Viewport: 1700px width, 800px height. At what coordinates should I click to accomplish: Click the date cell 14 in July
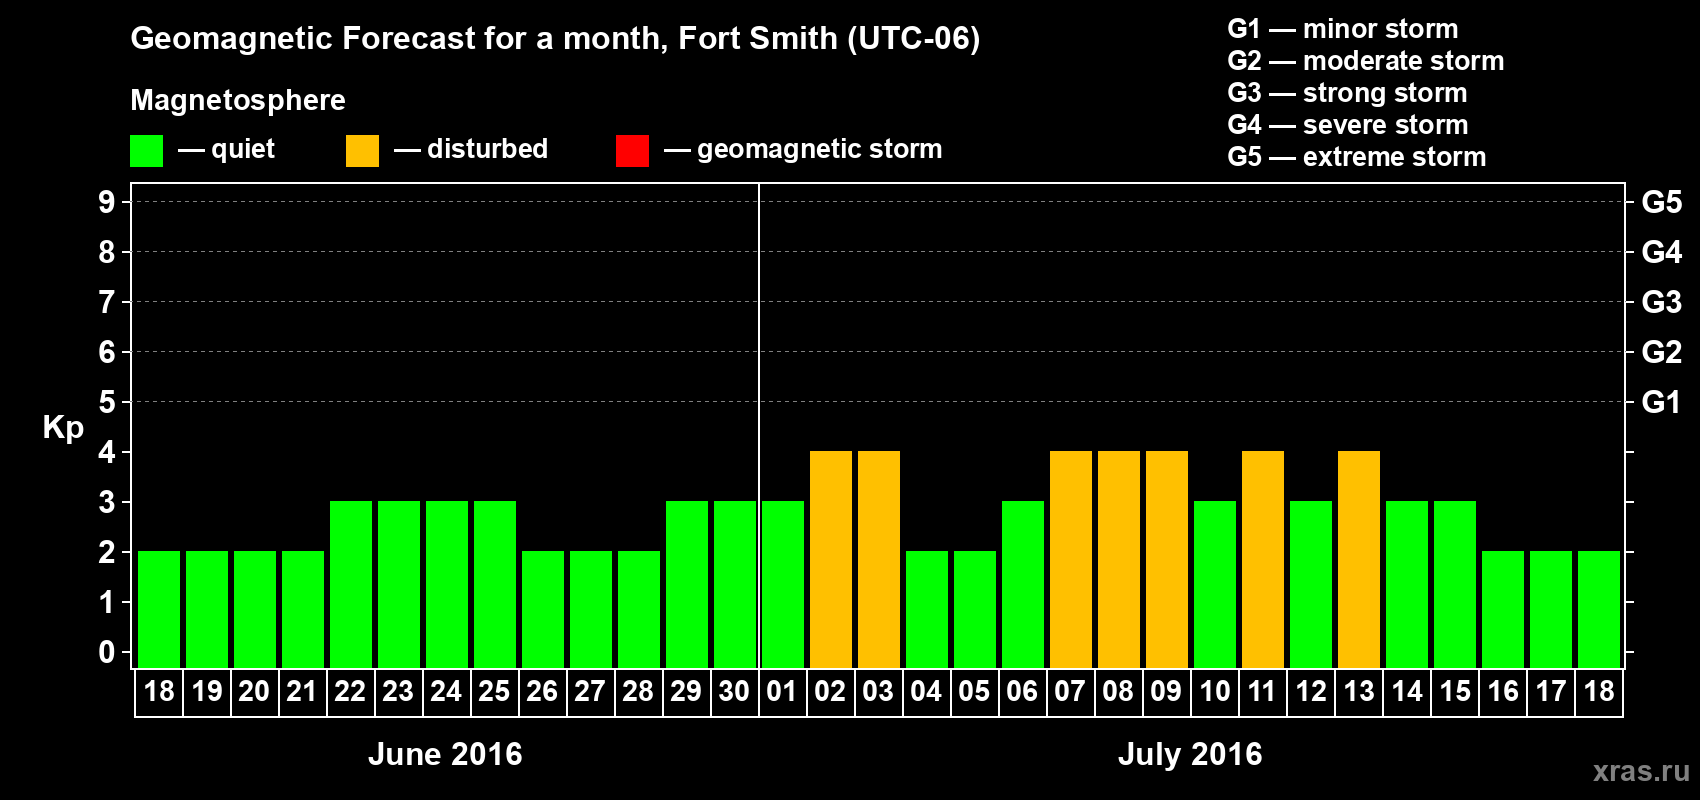[x=1407, y=692]
